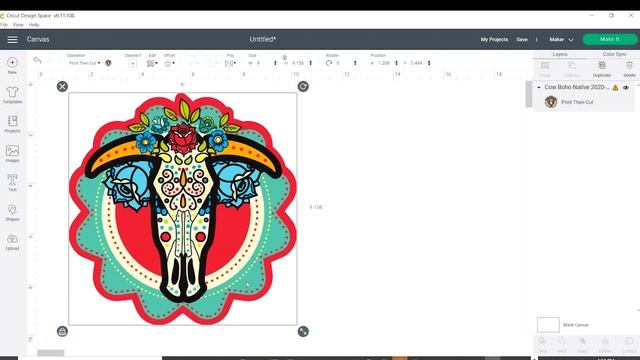Image resolution: width=640 pixels, height=360 pixels.
Task: Click the Blank Canvas color swatch
Action: (x=548, y=325)
